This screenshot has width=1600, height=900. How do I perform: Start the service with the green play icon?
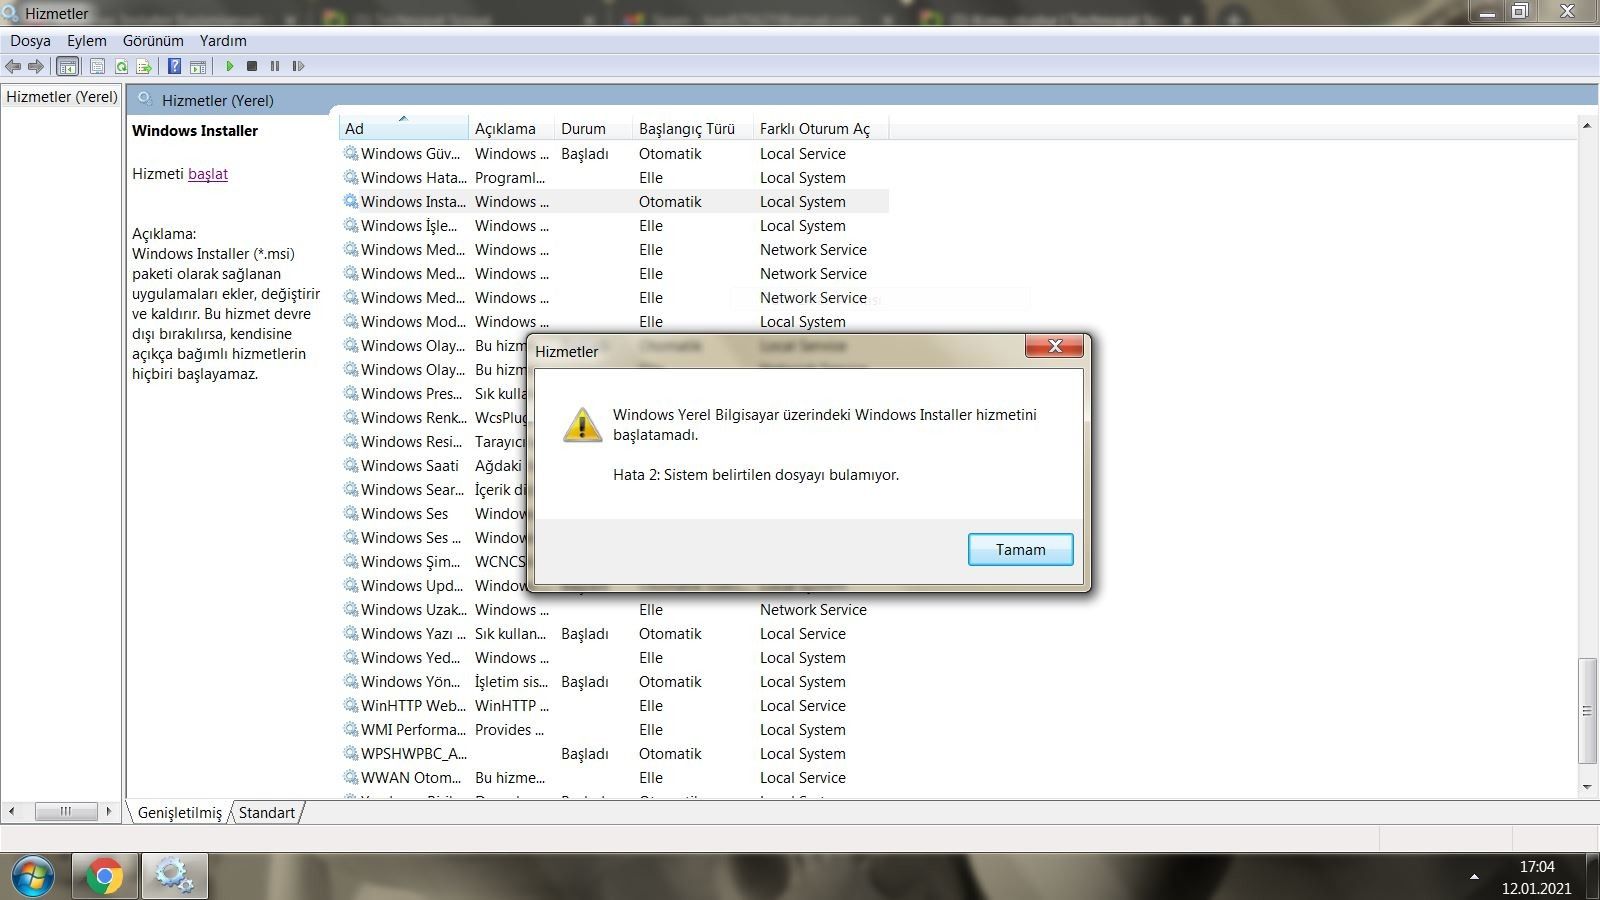tap(229, 66)
